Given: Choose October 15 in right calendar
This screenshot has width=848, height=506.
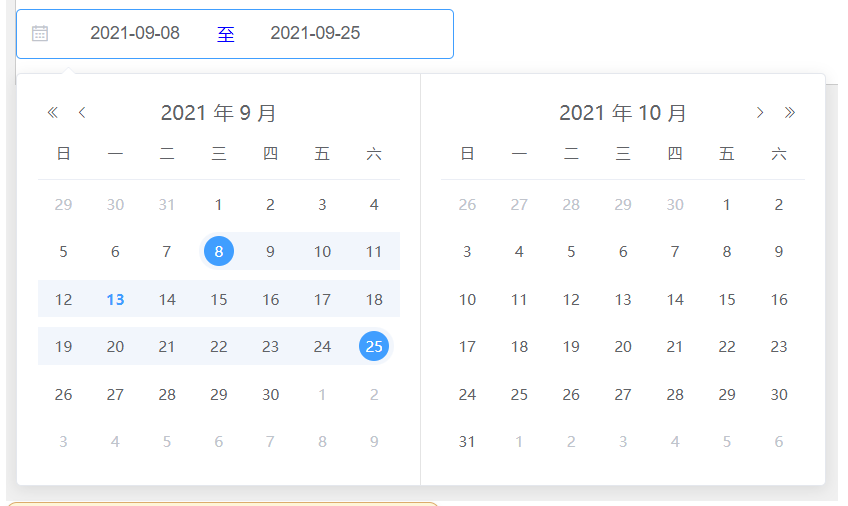Looking at the screenshot, I should [727, 300].
